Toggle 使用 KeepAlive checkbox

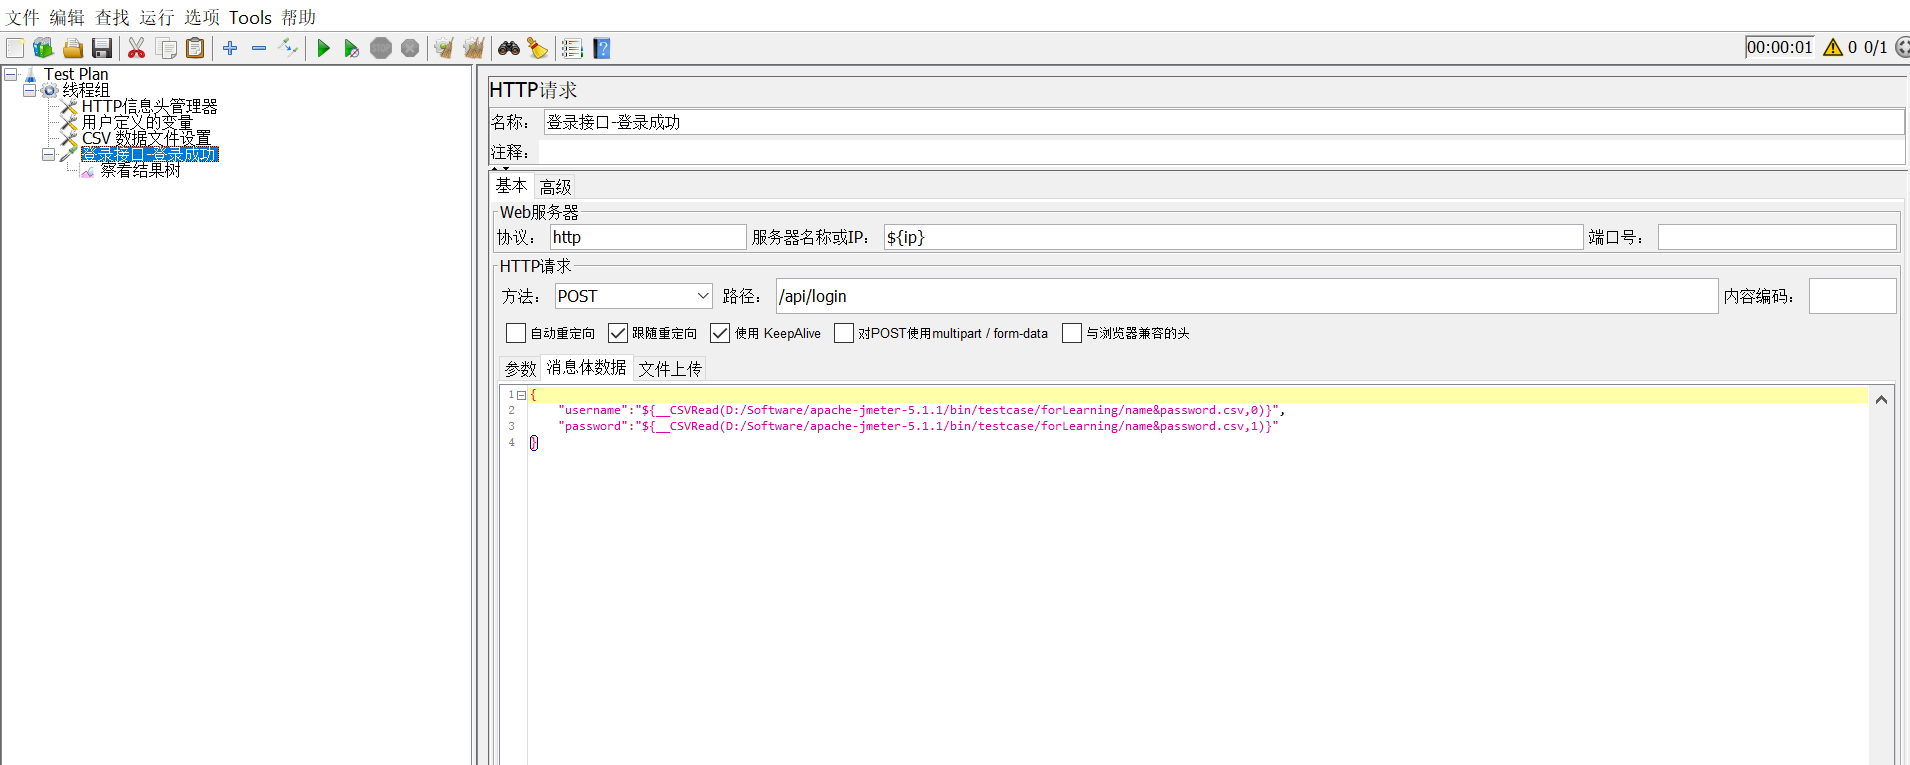[x=720, y=333]
